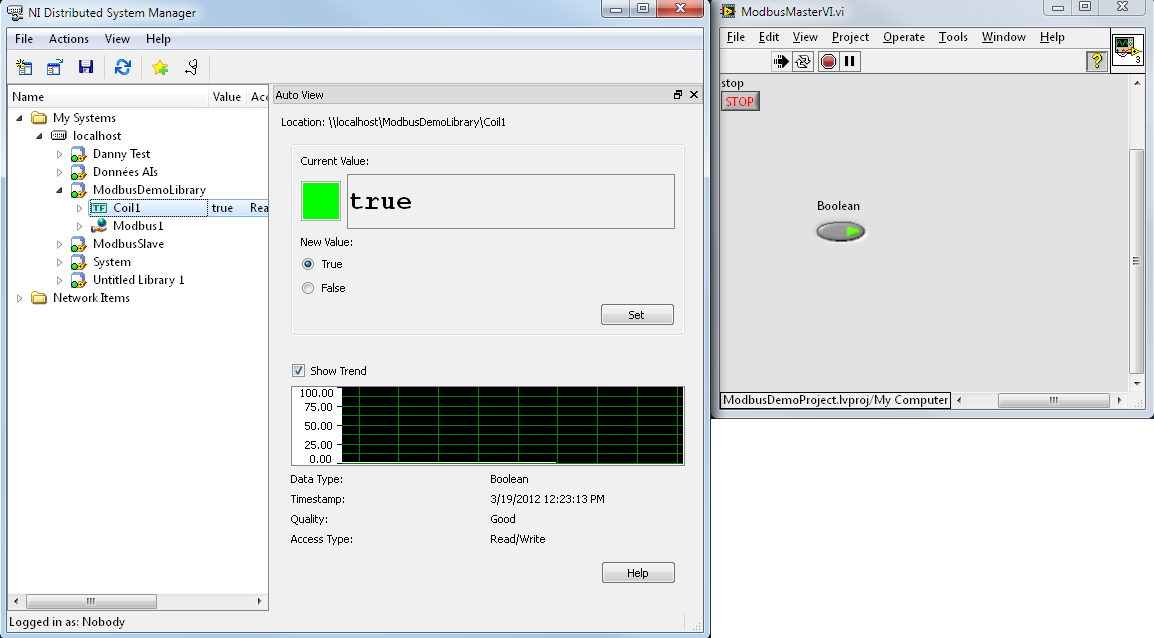The width and height of the screenshot is (1154, 638).
Task: Toggle the Boolean push button on the front panel
Action: 840,231
